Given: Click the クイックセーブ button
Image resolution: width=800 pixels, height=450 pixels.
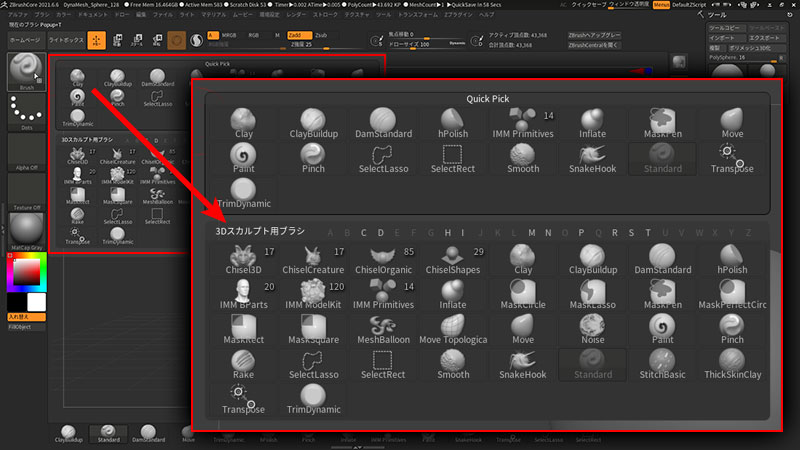Looking at the screenshot, I should pyautogui.click(x=589, y=5).
